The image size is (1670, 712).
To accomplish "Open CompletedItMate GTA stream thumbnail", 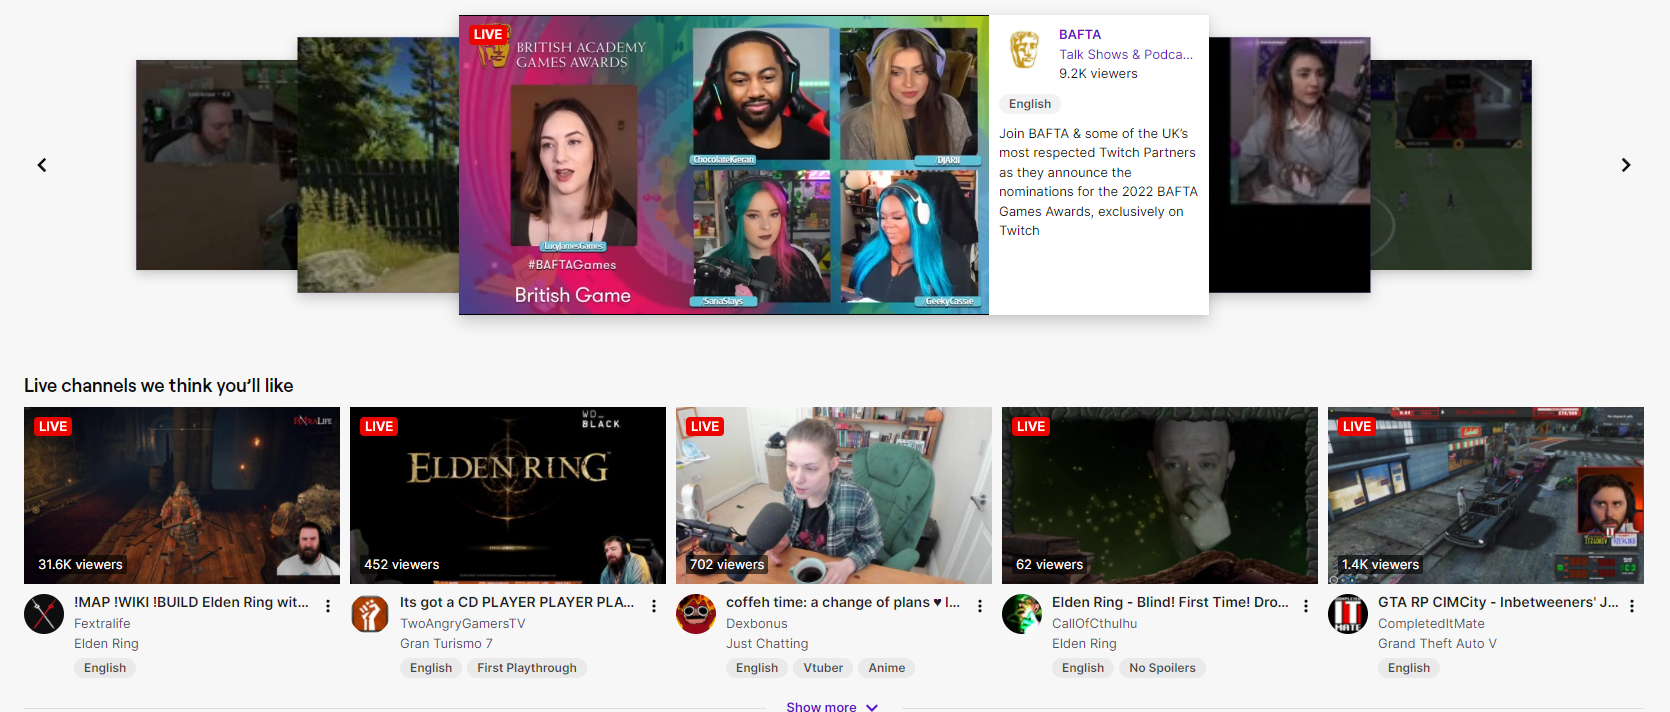I will tap(1486, 495).
